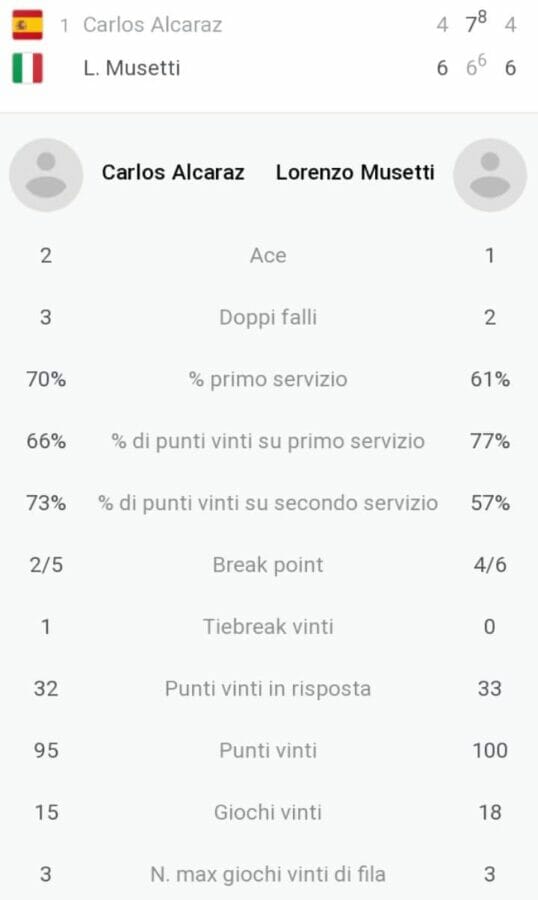Screen dimensions: 538x900
Task: Select % di punti vinti su primo servizio
Action: pos(268,441)
